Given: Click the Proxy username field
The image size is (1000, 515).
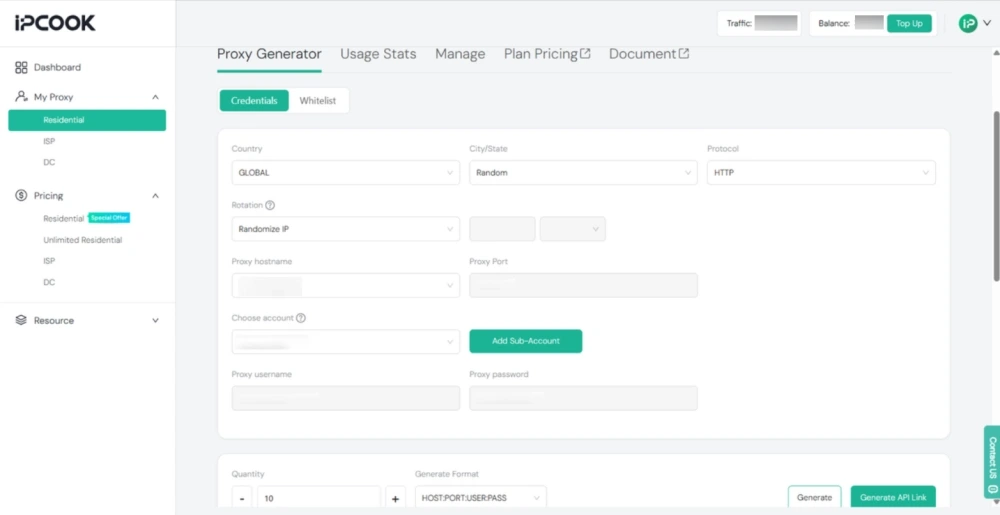Looking at the screenshot, I should pos(346,398).
